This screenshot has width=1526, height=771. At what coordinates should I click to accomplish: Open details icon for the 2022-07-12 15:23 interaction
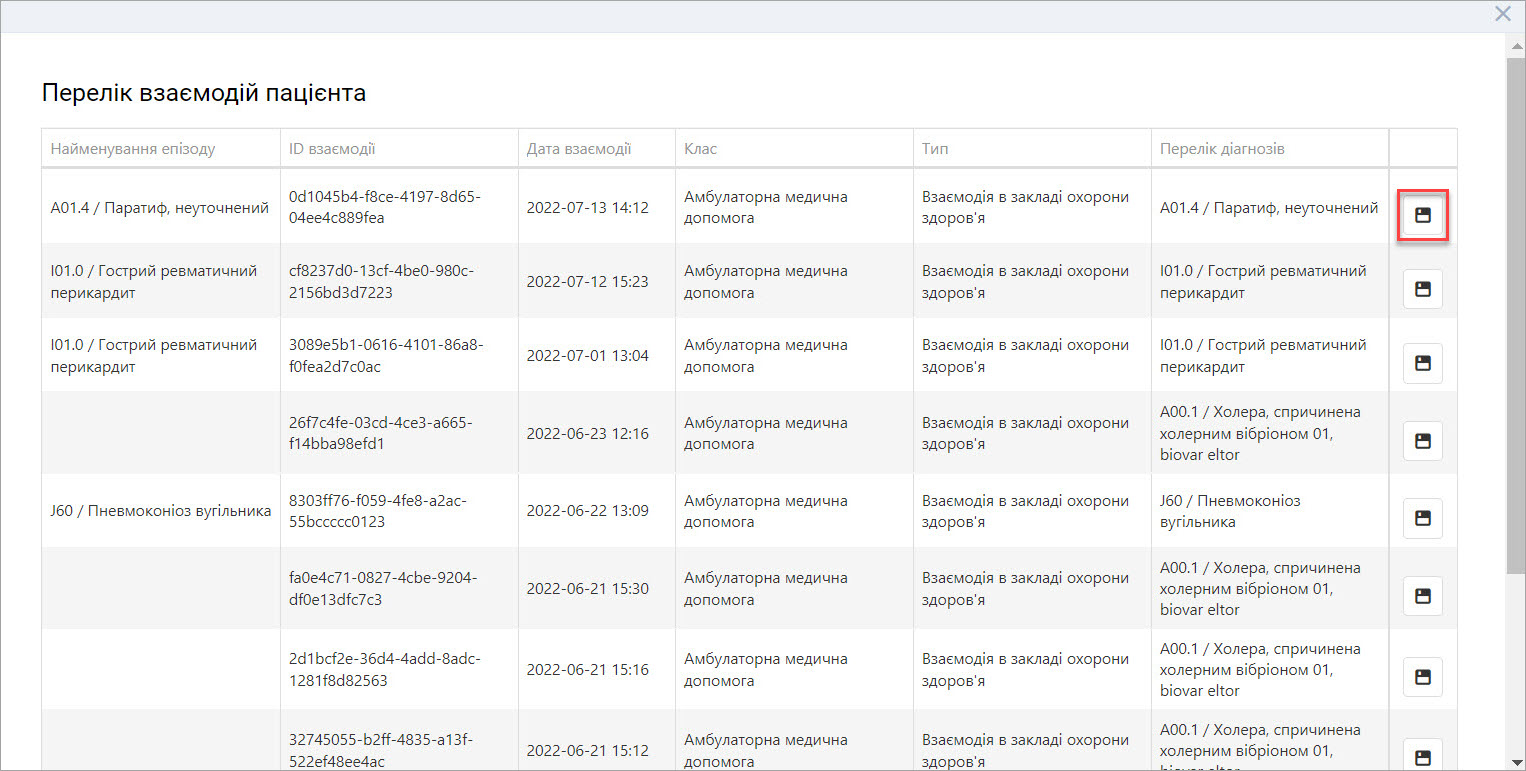[x=1422, y=289]
